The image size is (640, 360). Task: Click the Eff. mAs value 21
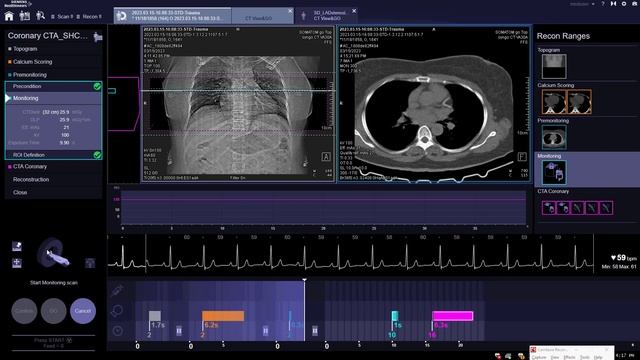66,127
